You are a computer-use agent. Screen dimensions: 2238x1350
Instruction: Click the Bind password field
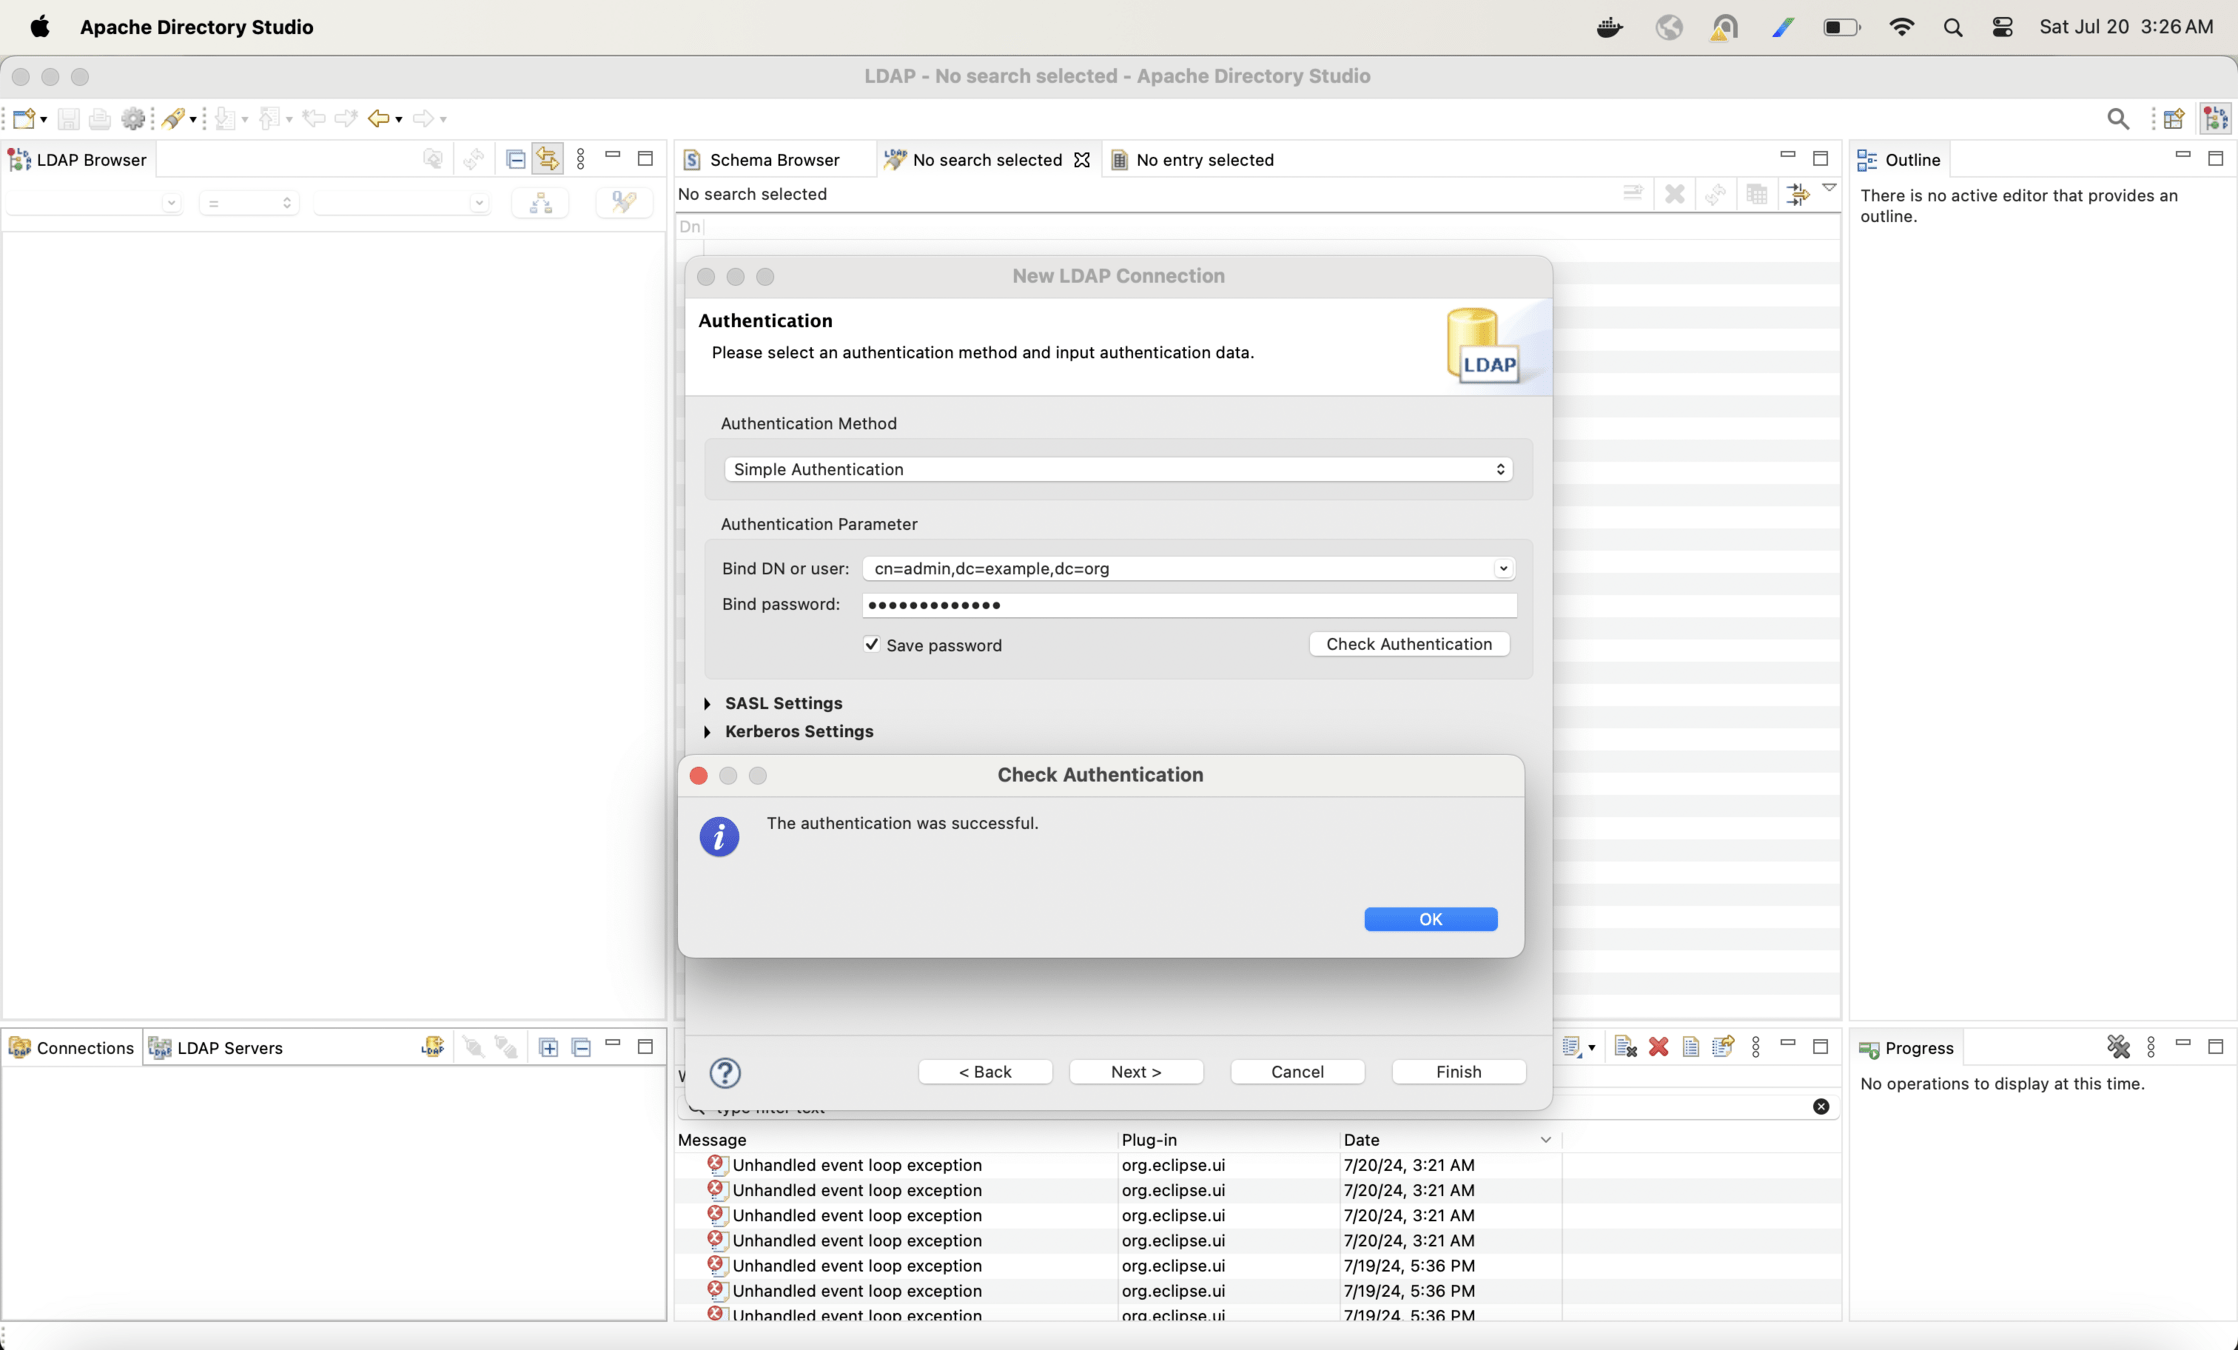[1188, 605]
